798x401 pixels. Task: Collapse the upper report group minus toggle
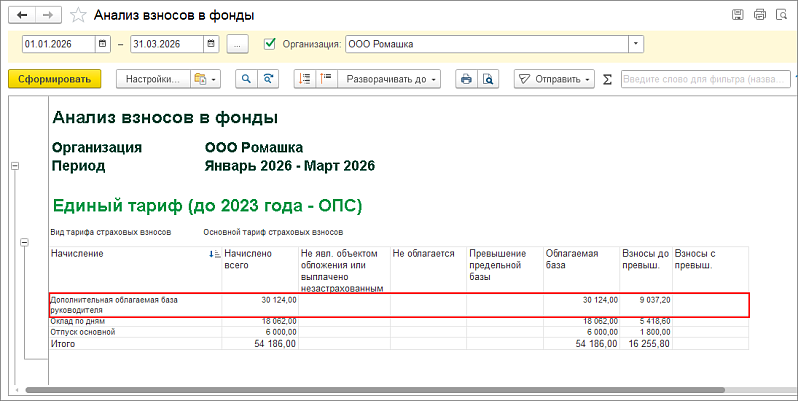coord(15,166)
